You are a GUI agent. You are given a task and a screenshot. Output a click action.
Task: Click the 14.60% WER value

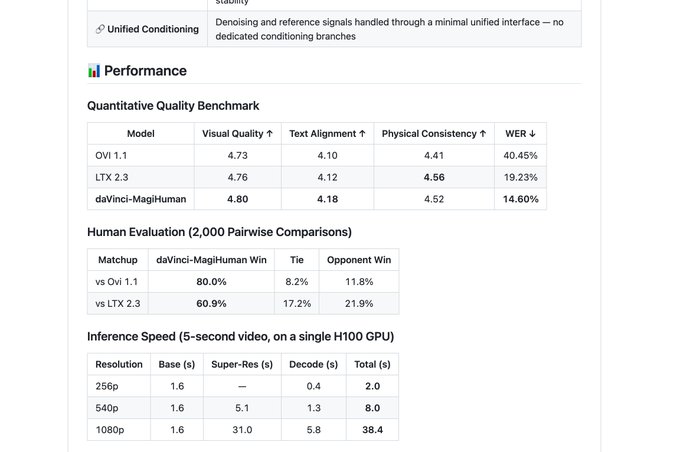[x=520, y=199]
